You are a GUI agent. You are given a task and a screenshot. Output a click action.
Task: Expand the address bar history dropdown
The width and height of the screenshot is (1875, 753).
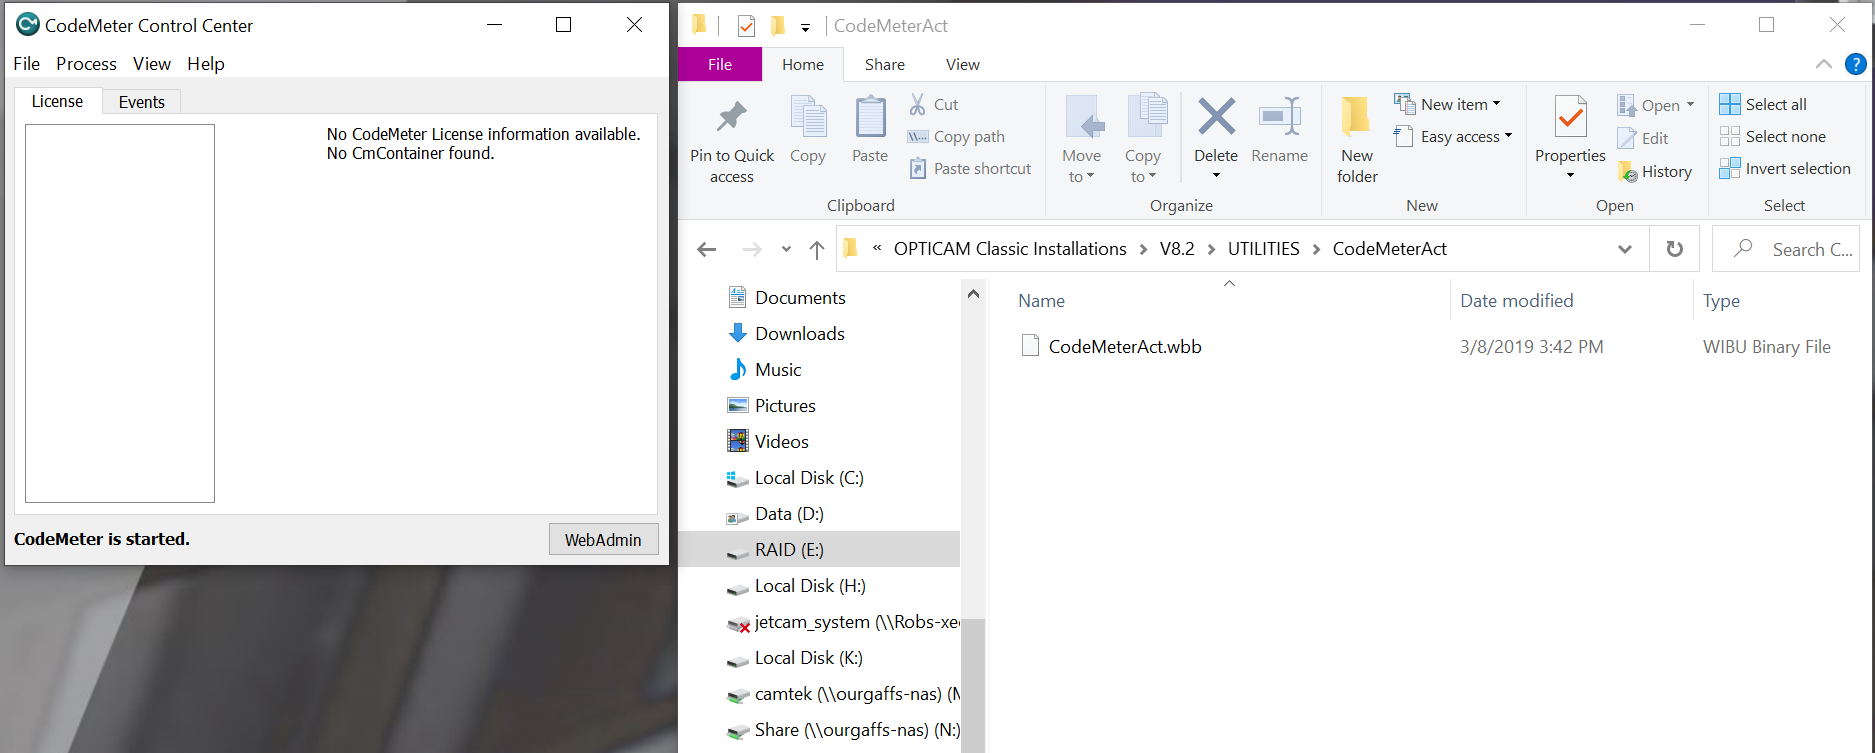coord(1625,249)
